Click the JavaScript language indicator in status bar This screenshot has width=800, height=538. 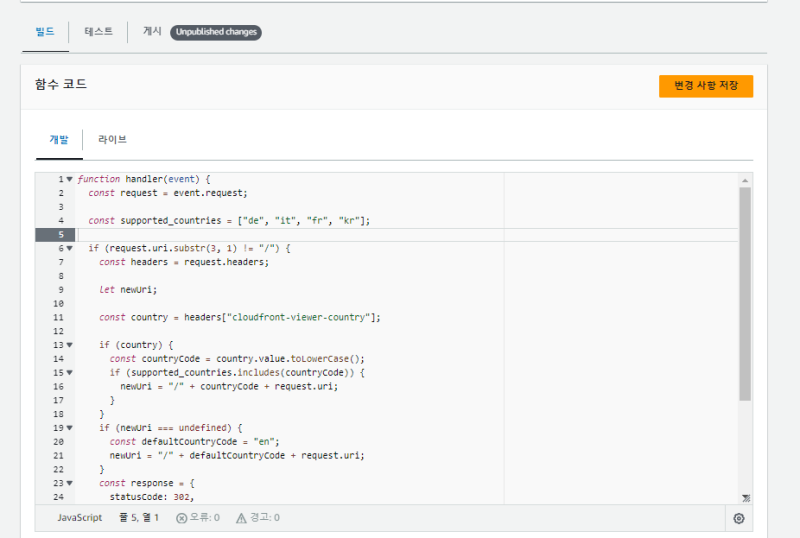click(x=79, y=518)
